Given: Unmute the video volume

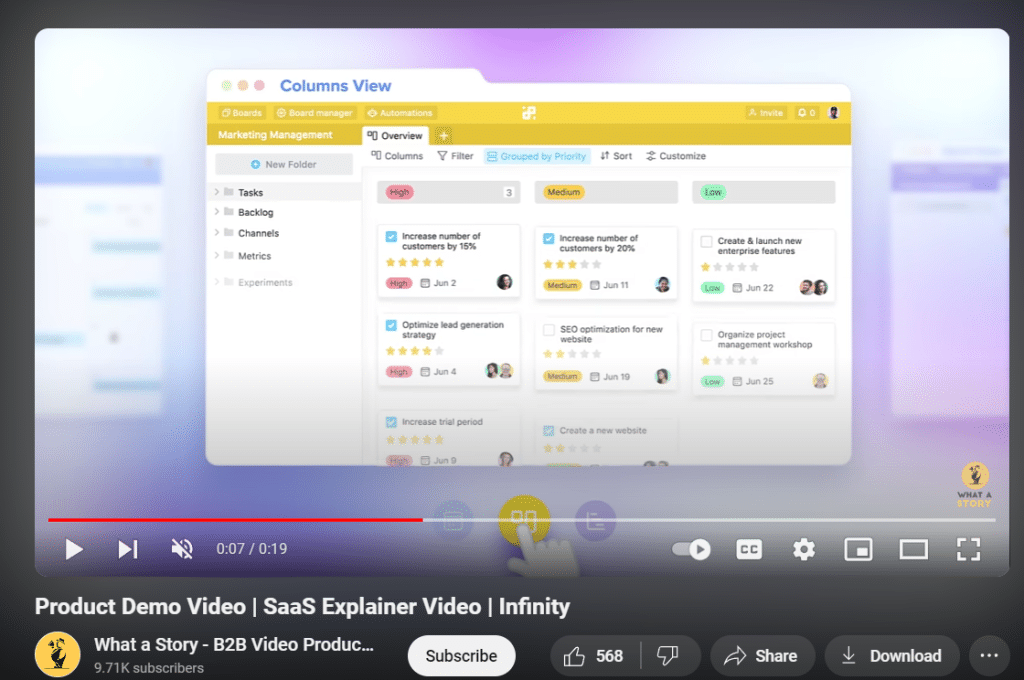Looking at the screenshot, I should pos(181,549).
